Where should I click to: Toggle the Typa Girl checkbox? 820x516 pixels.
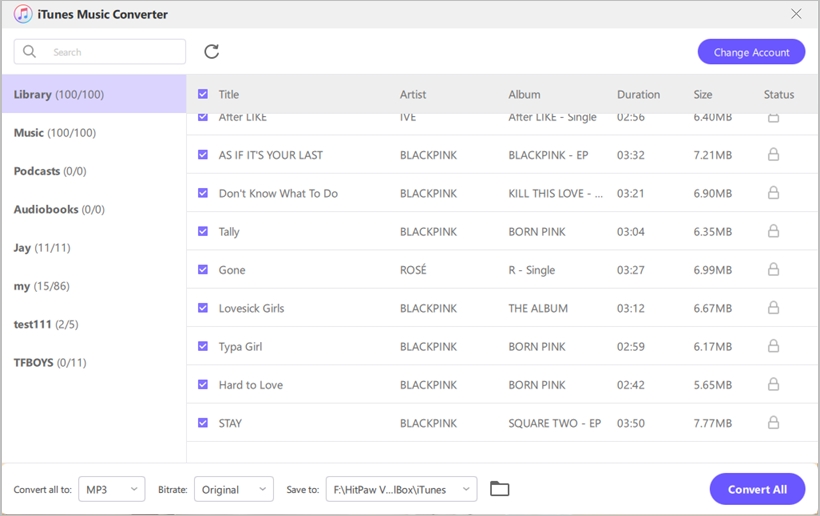point(203,346)
